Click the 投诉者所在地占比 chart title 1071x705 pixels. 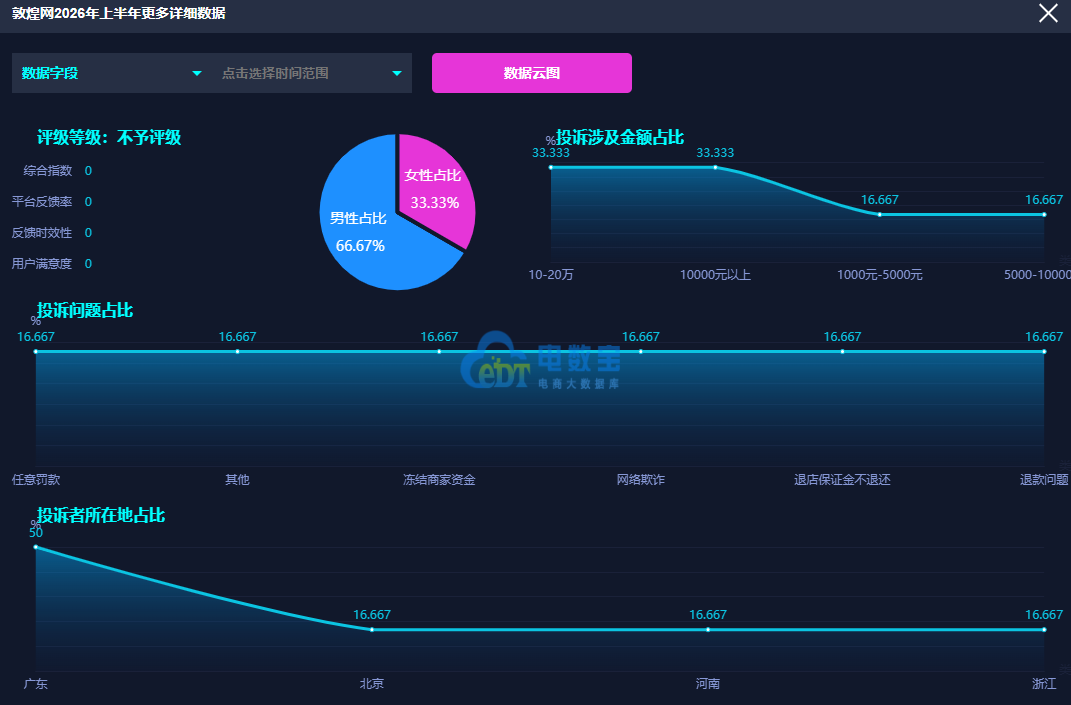pos(101,515)
